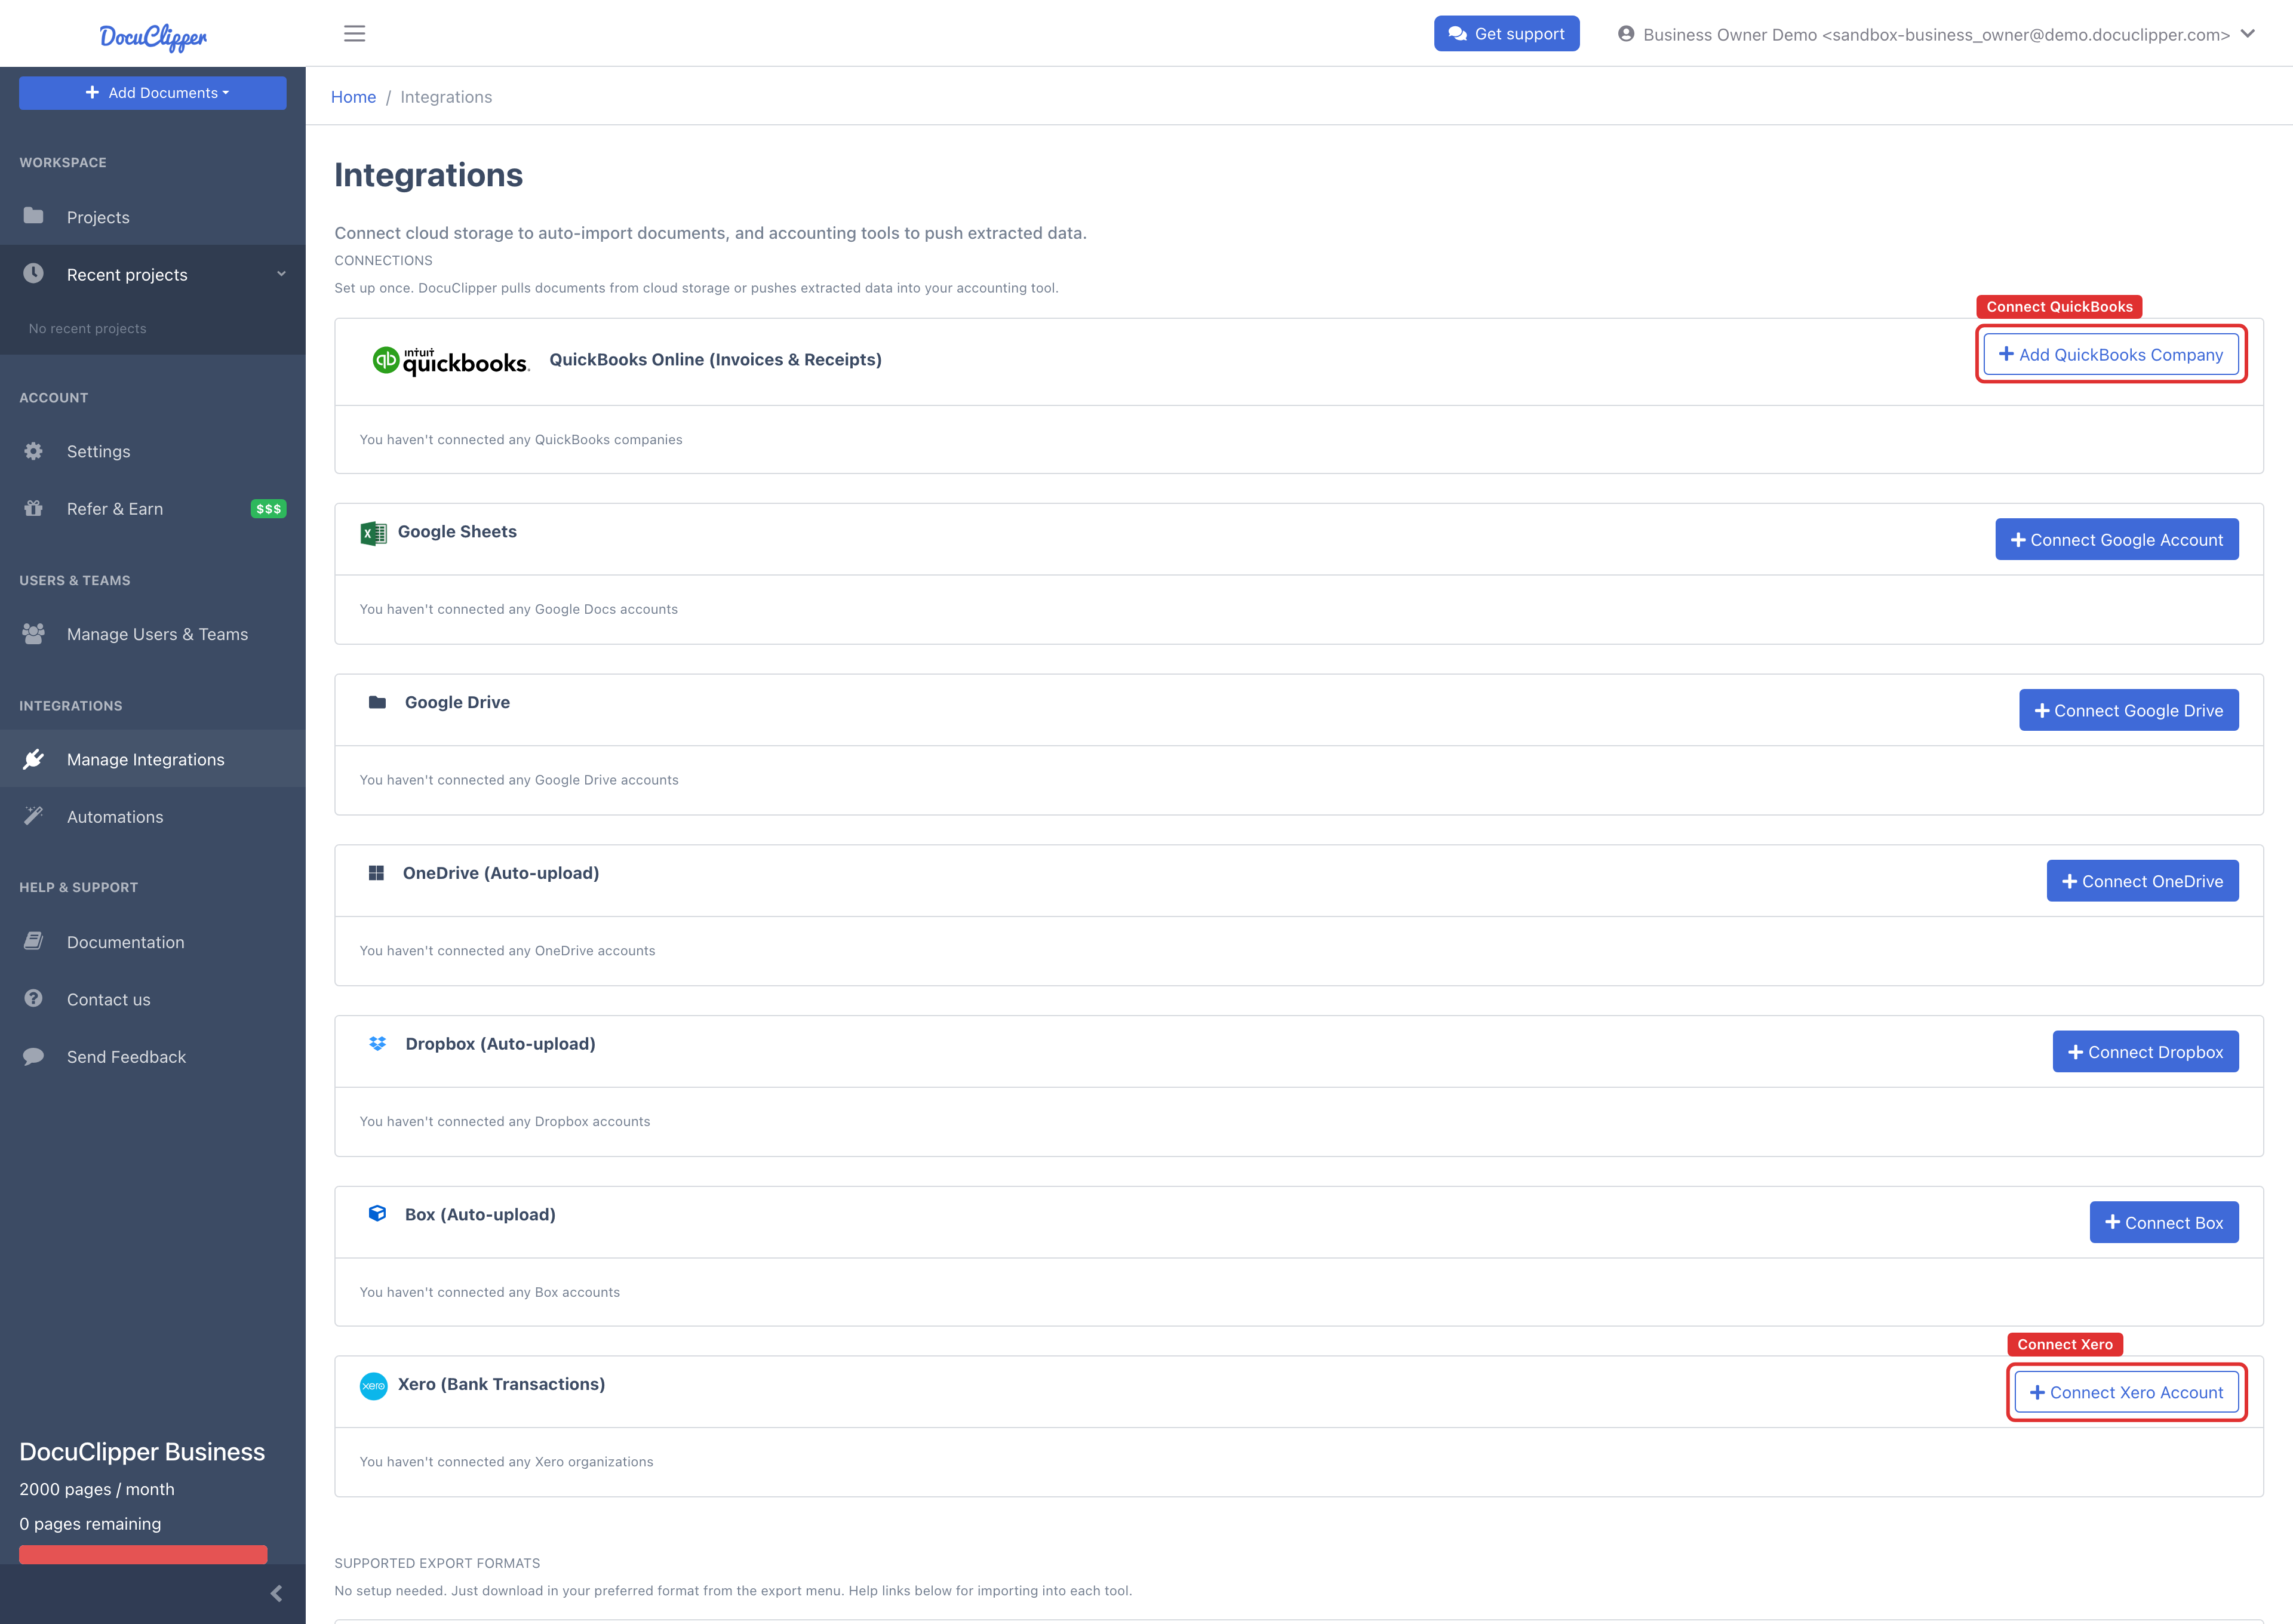Select Manage Integrations in the sidebar
Image resolution: width=2293 pixels, height=1624 pixels.
(153, 759)
